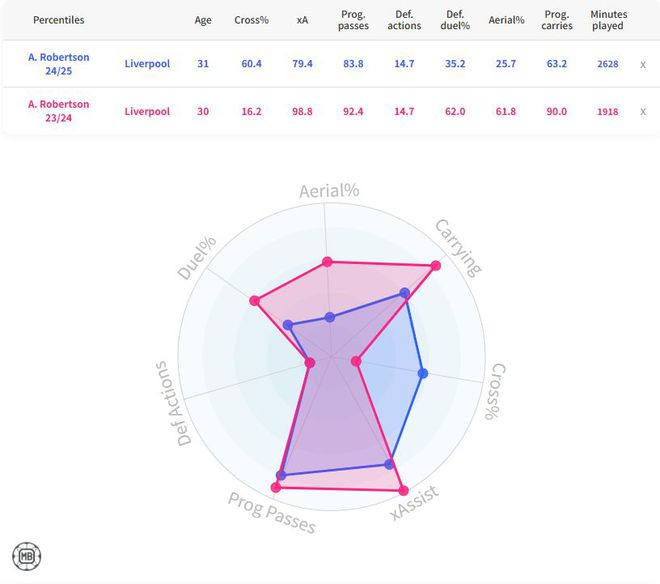This screenshot has width=660, height=584.
Task: Click the blue Duel% data point
Action: point(288,325)
